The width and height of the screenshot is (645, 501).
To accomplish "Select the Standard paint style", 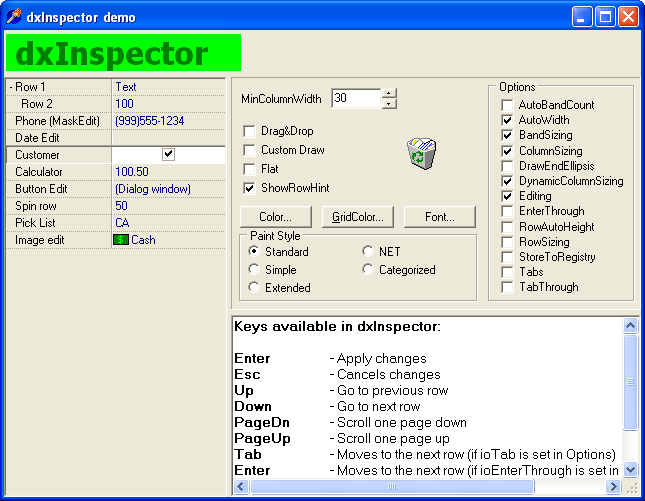I will click(x=254, y=251).
